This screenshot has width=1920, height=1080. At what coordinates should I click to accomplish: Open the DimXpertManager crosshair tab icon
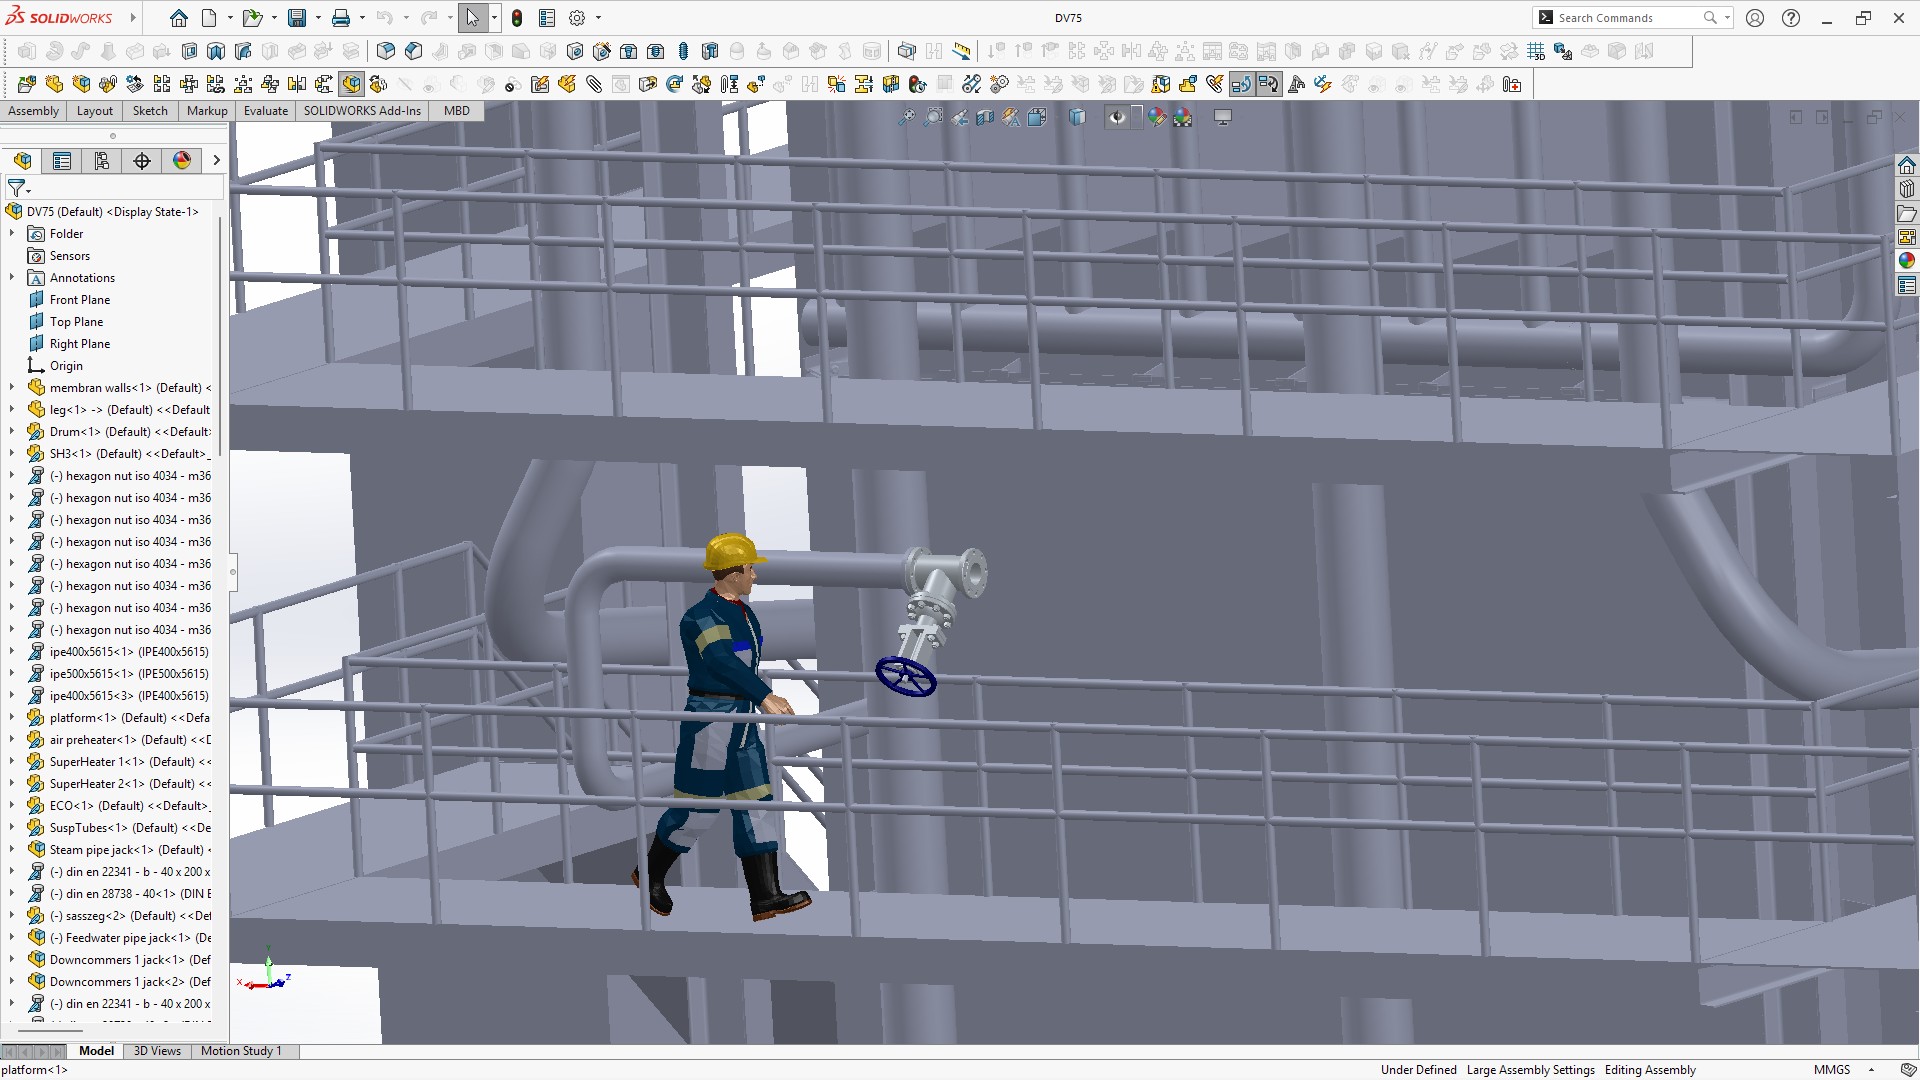(142, 161)
